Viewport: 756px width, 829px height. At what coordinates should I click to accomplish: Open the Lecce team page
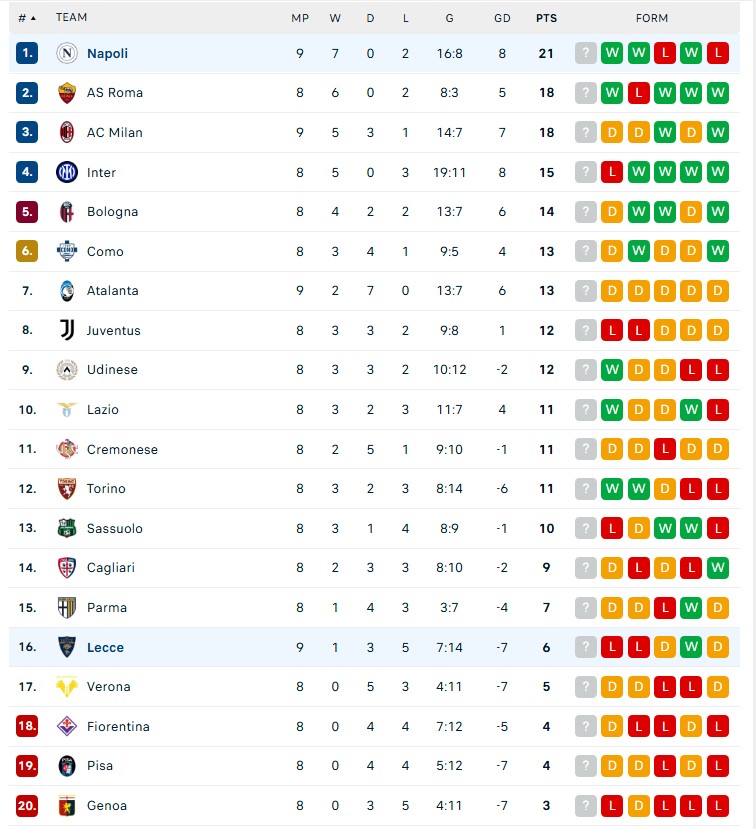pos(105,647)
